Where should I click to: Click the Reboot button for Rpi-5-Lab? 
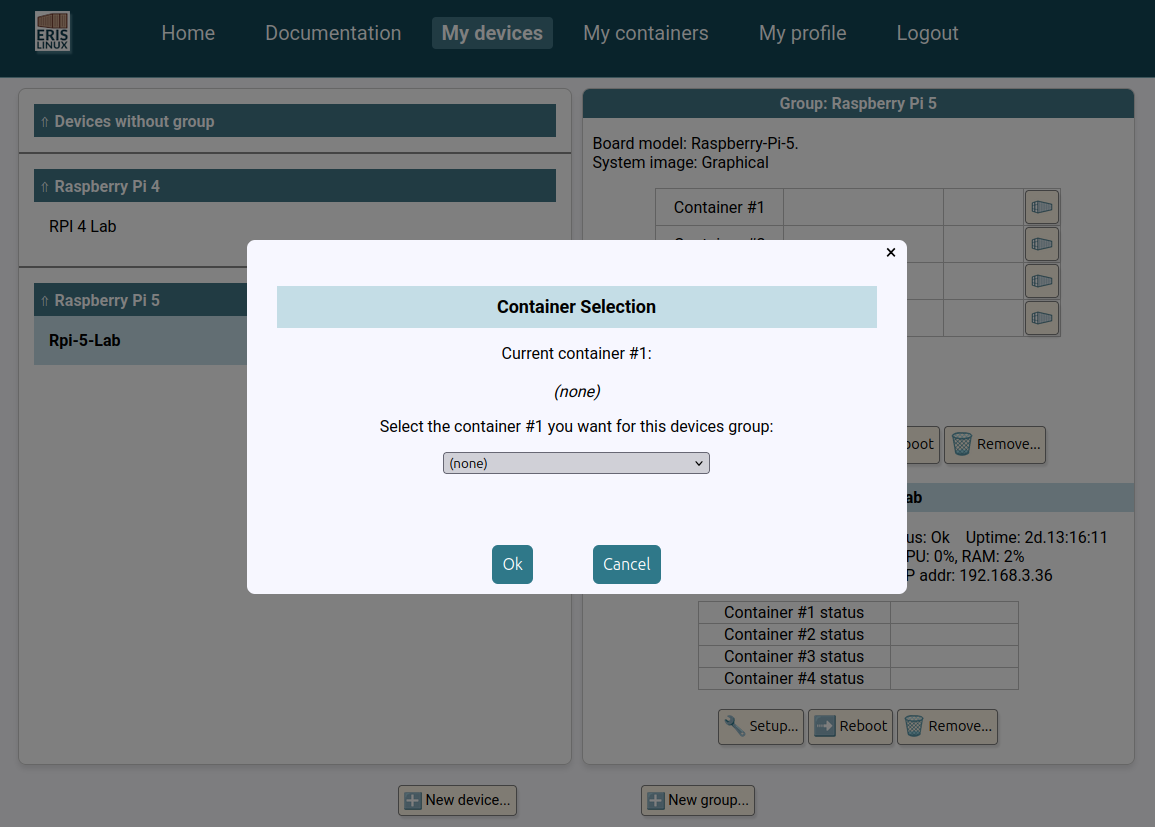(851, 726)
